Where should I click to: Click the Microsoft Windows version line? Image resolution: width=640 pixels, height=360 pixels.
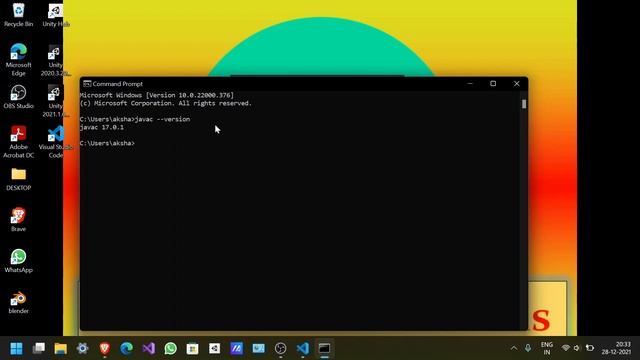point(157,95)
